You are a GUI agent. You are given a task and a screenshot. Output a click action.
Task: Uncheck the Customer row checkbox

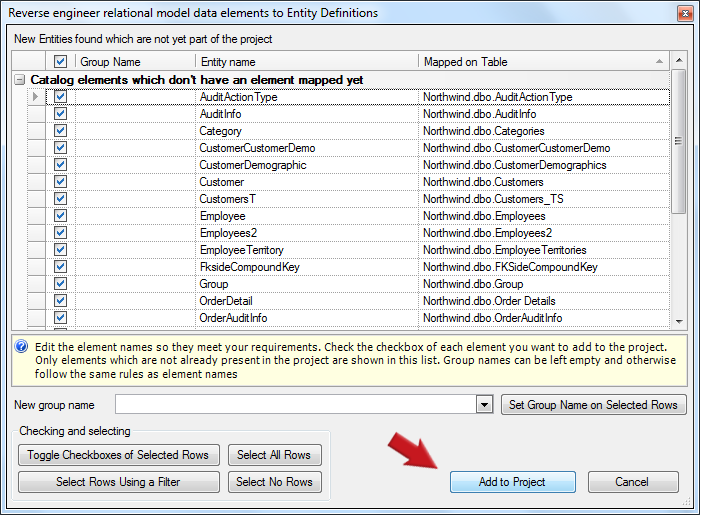(x=60, y=182)
